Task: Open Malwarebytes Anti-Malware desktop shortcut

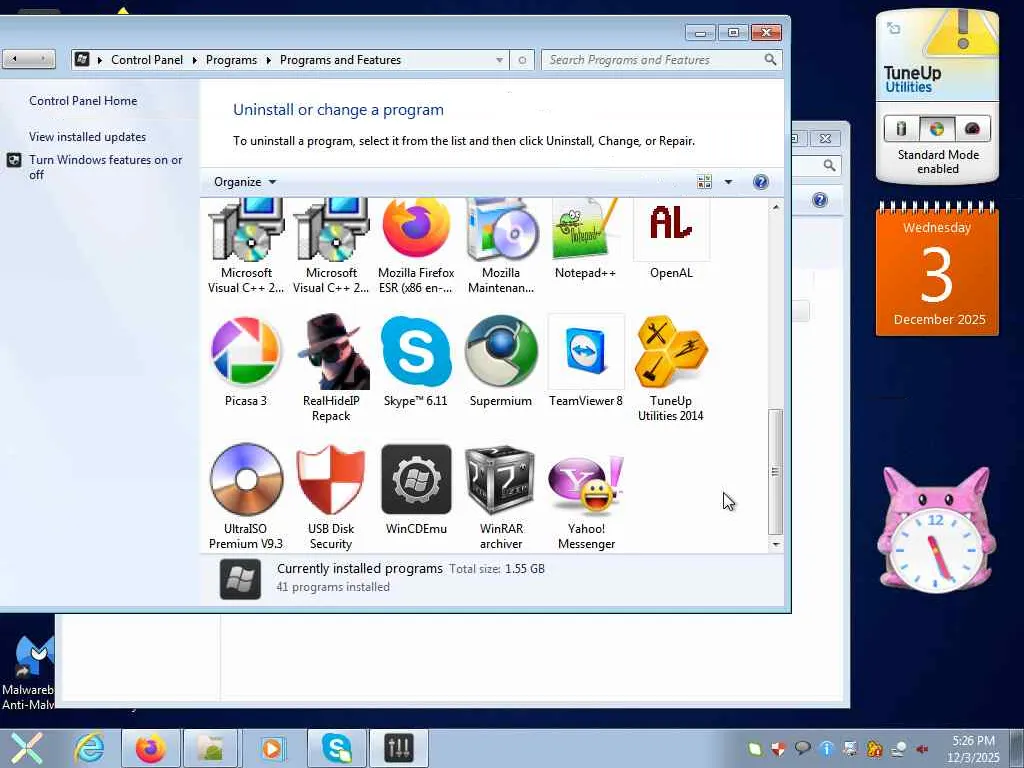Action: tap(27, 673)
